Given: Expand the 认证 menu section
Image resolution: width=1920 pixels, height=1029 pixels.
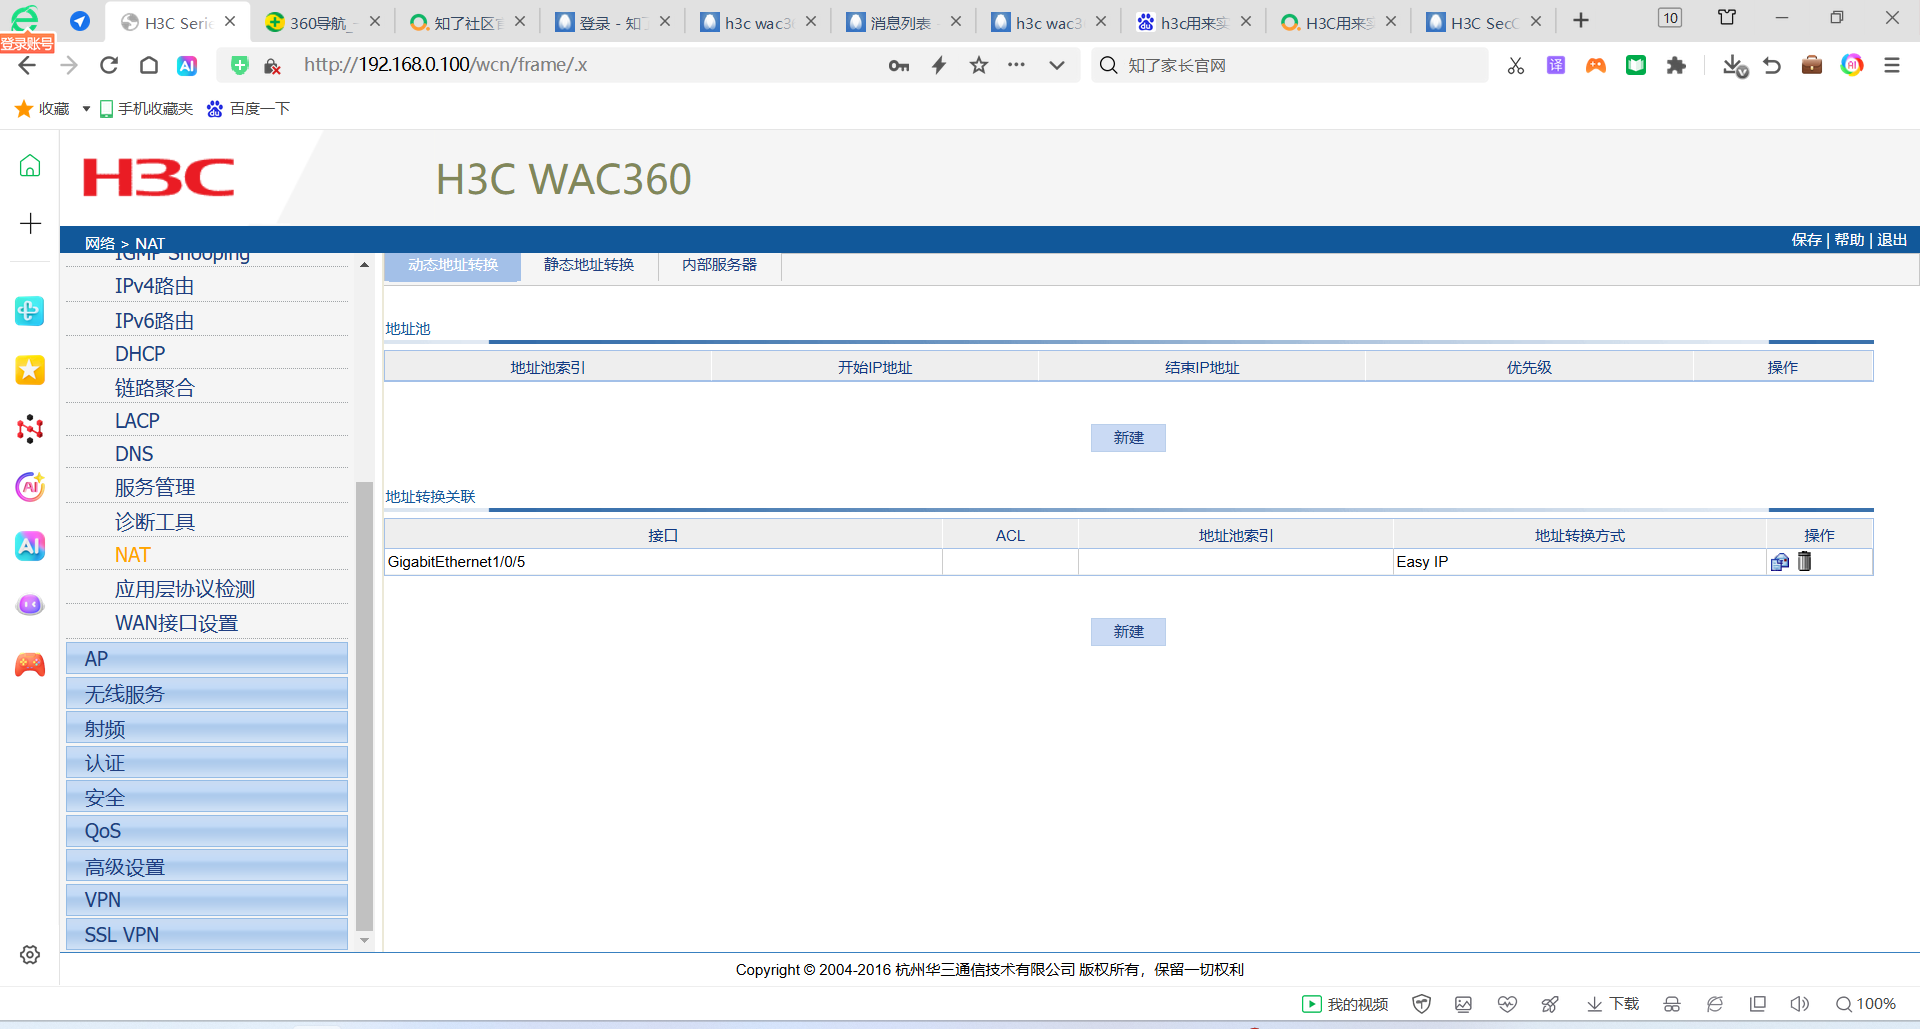Looking at the screenshot, I should pos(207,763).
